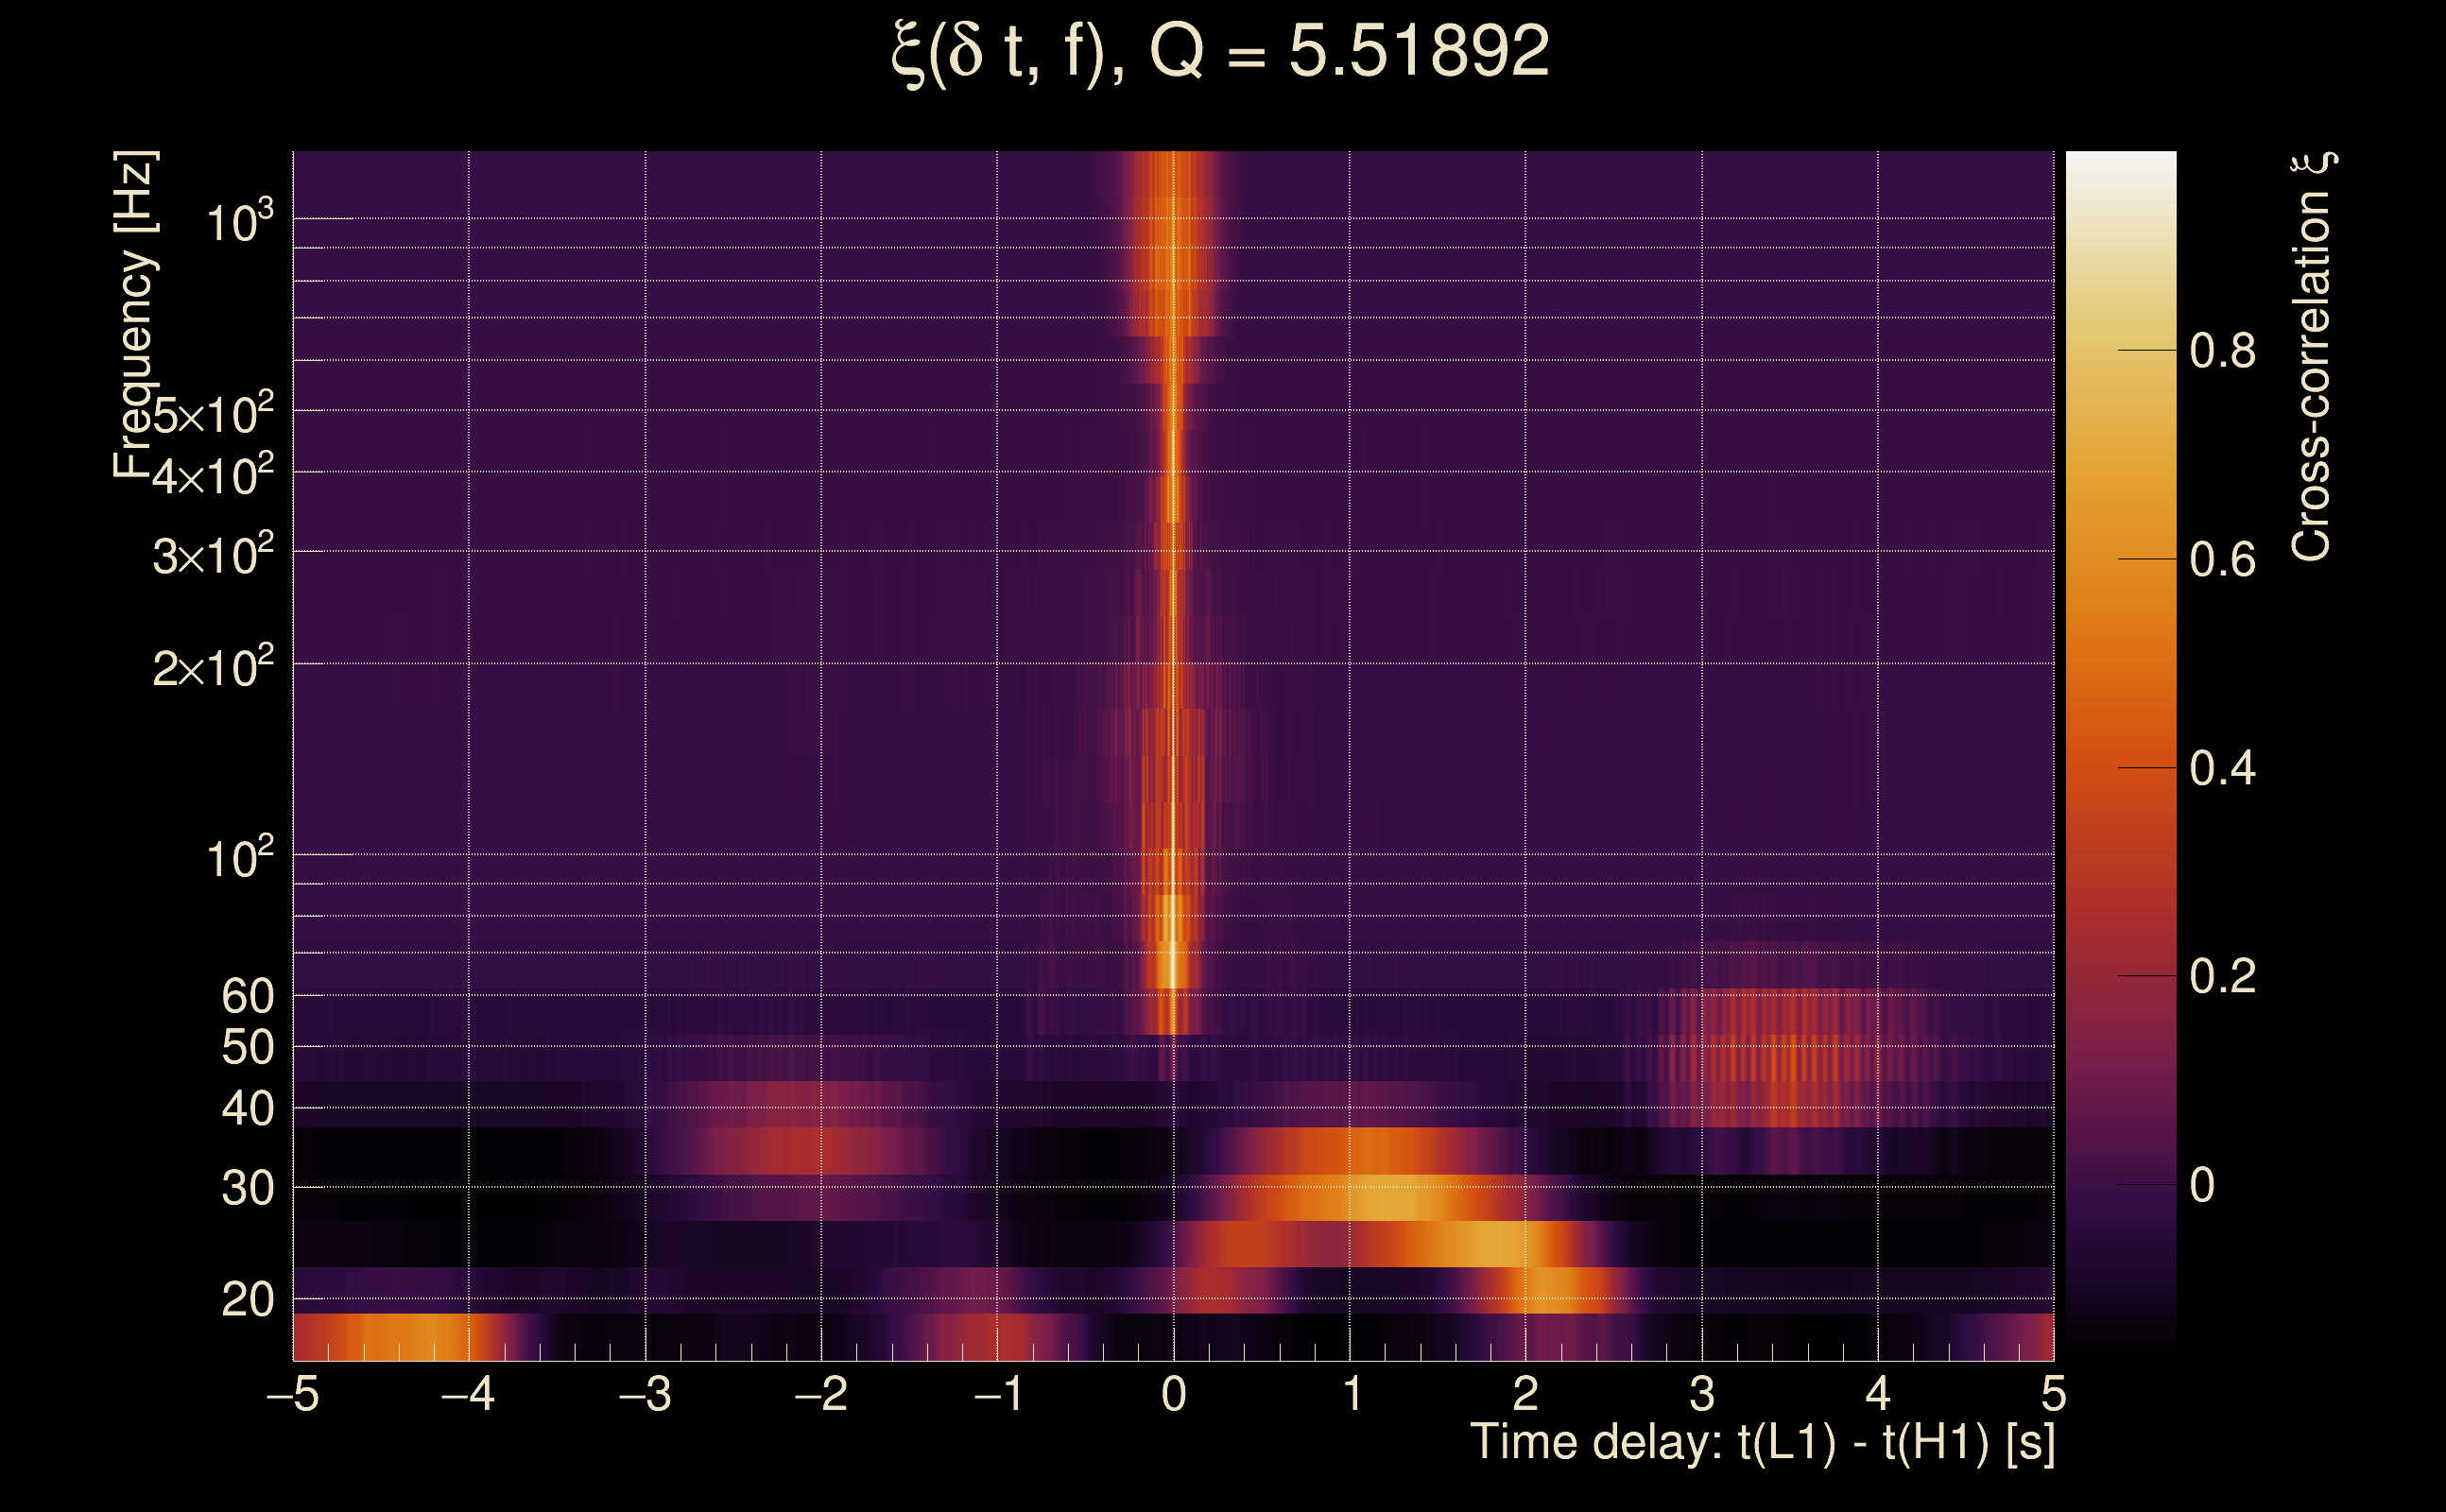Click the 0 tick label on the colorbar
The width and height of the screenshot is (2446, 1512).
click(x=2202, y=1185)
